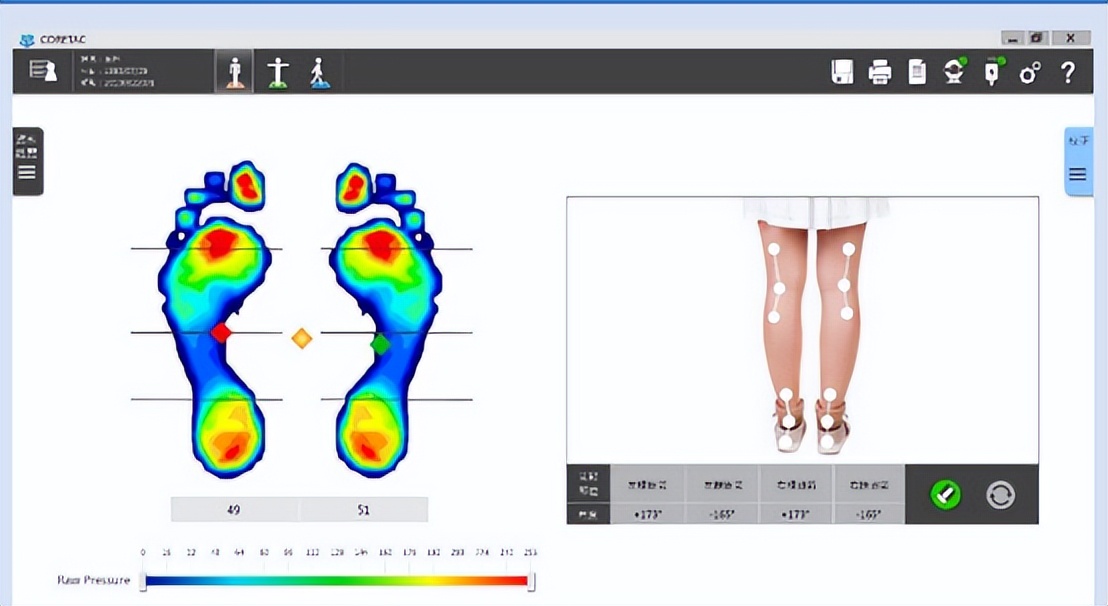
Task: Click the orange center-of-pressure diamond
Action: [302, 338]
